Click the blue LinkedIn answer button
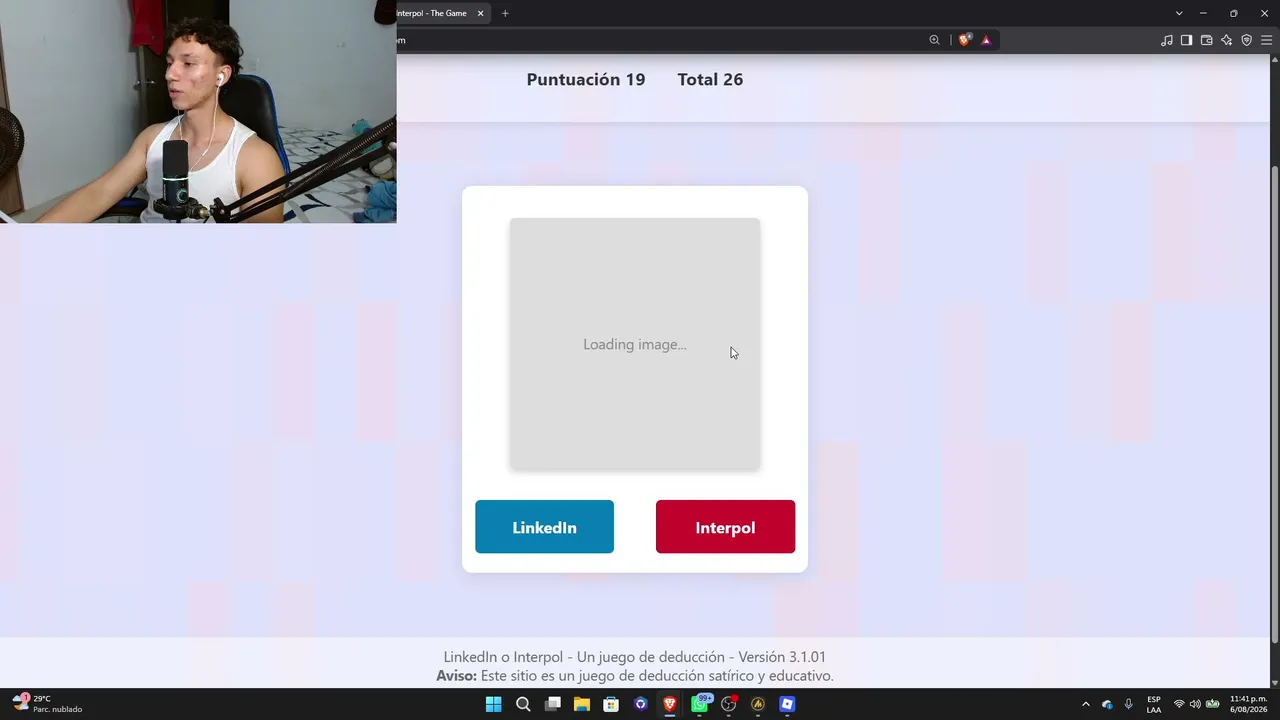The width and height of the screenshot is (1280, 720). (544, 527)
